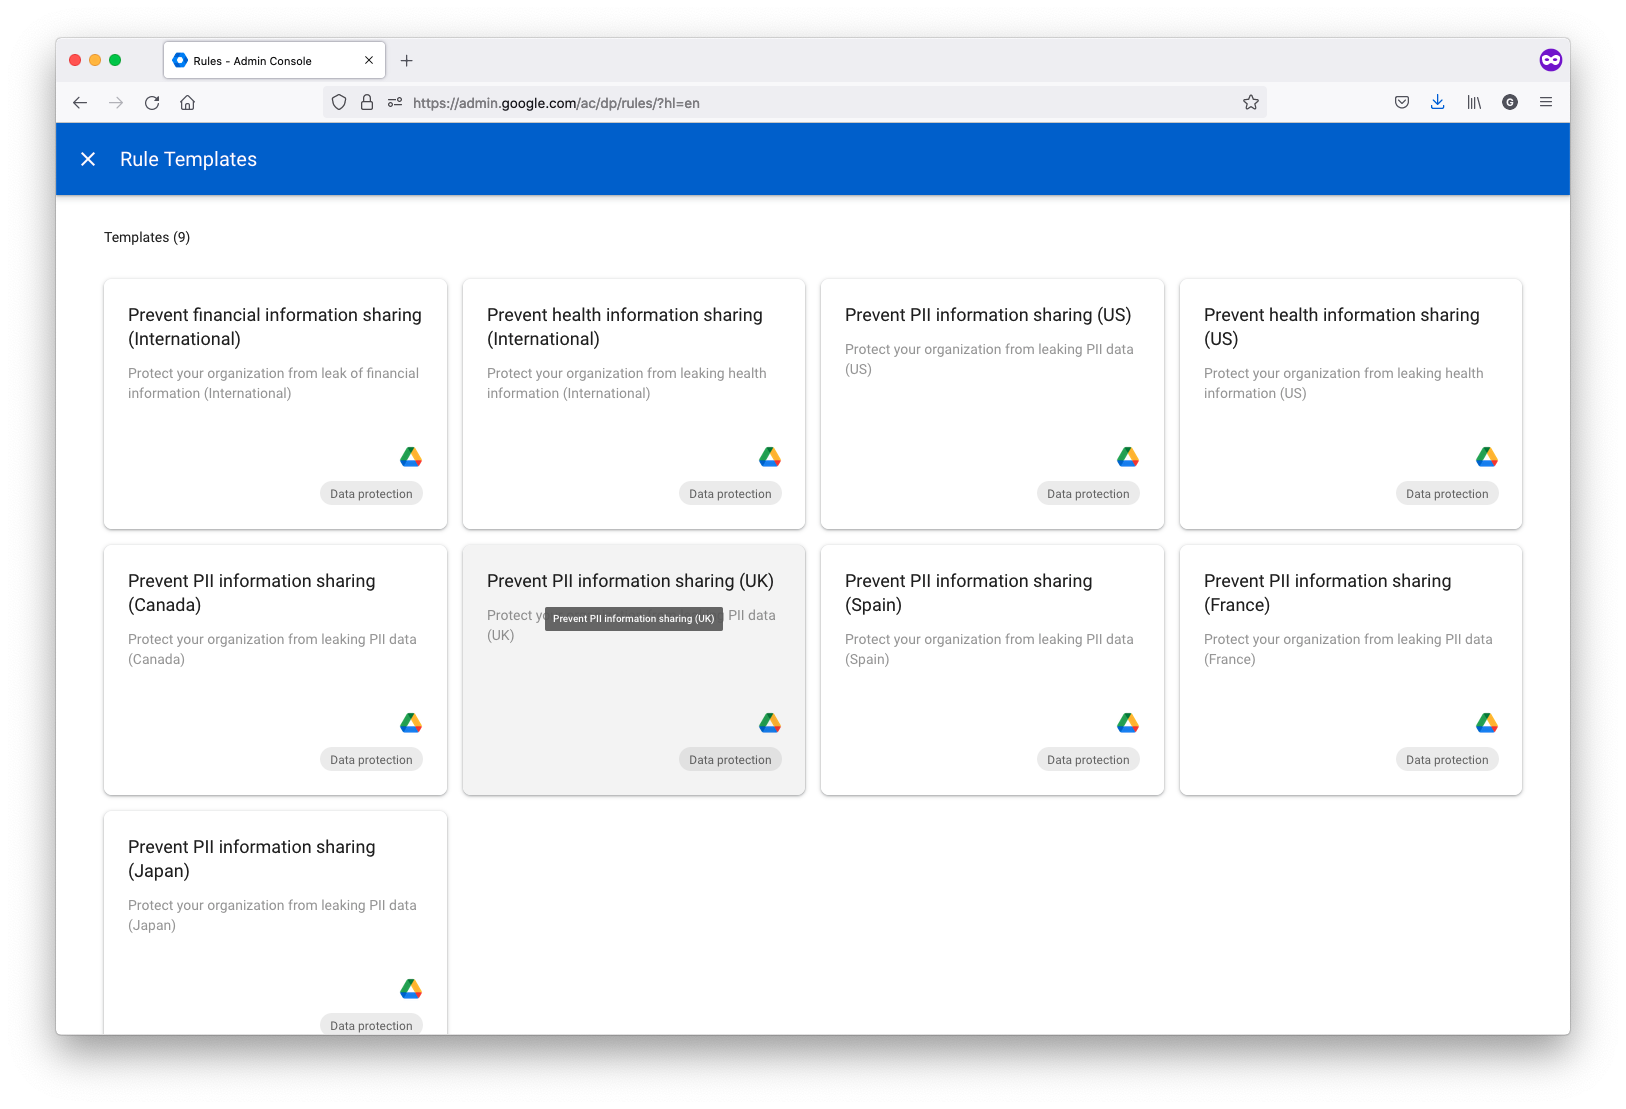Open Prevent PII information sharing (France) template
1626x1109 pixels.
[1351, 670]
